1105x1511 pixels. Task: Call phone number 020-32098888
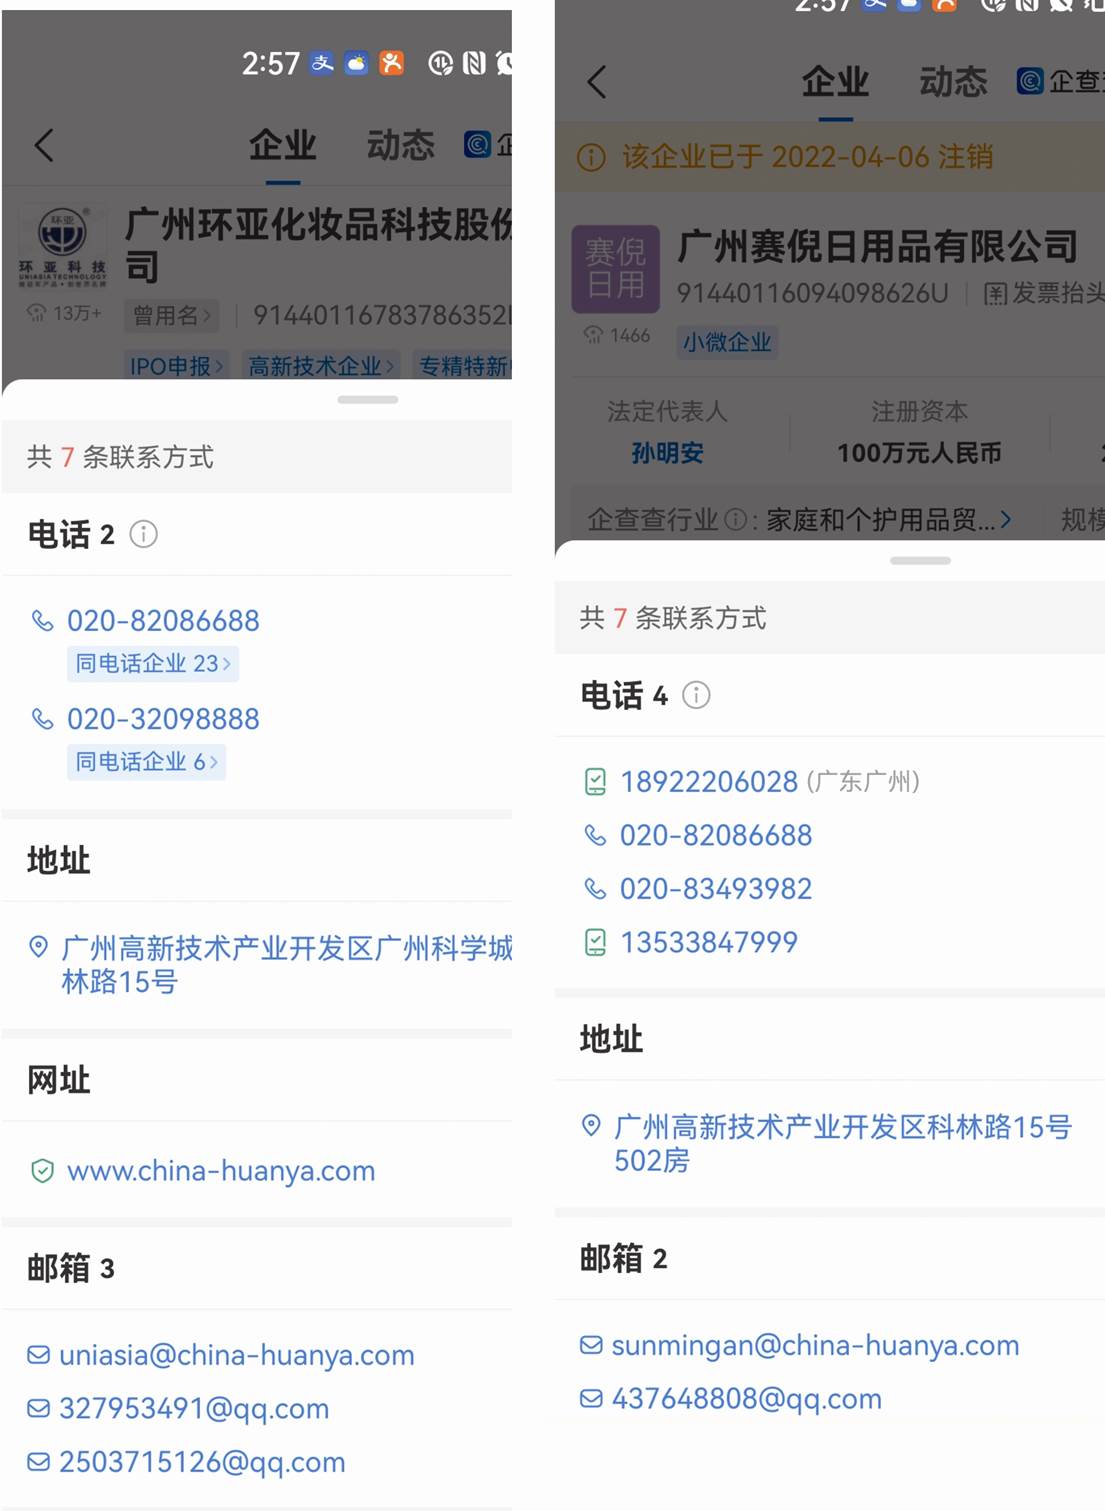click(x=163, y=719)
